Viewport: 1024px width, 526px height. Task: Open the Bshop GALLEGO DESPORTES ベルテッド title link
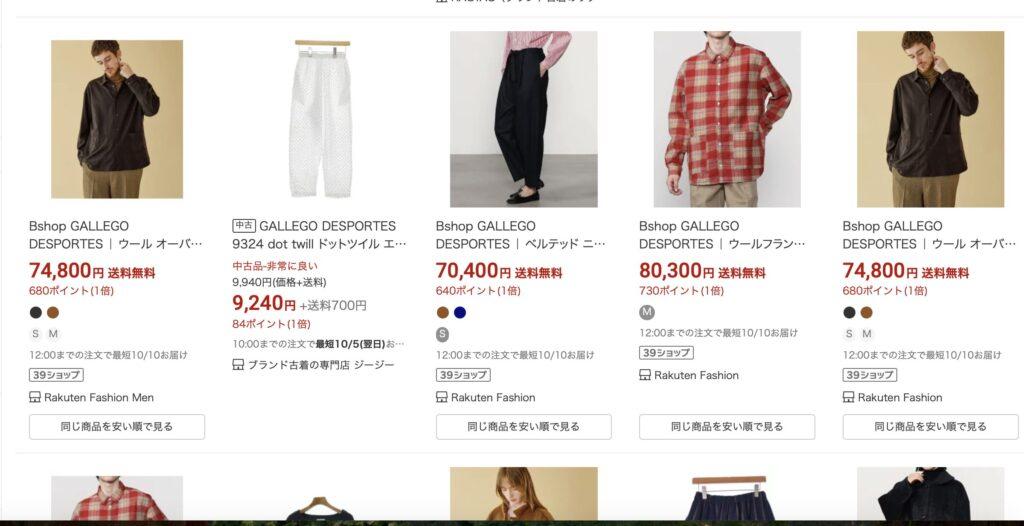(x=520, y=235)
